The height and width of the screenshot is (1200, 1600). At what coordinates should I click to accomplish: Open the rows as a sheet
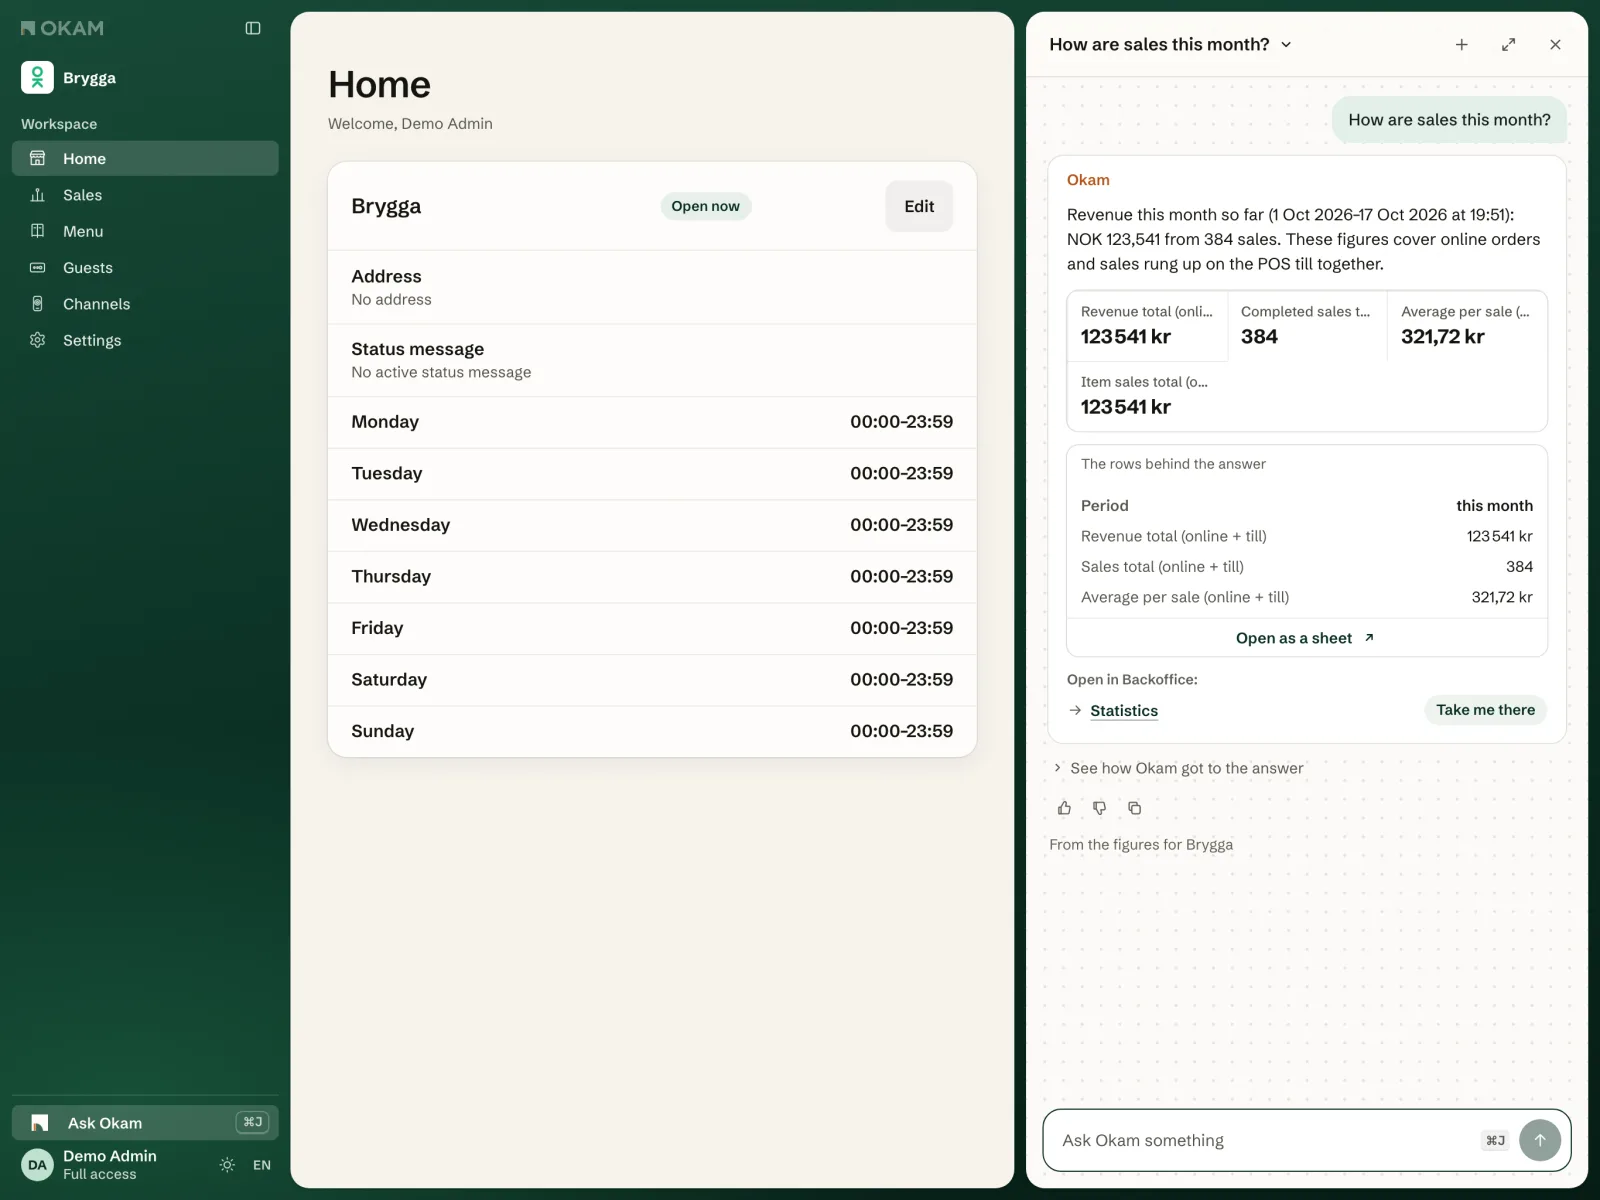coord(1306,638)
